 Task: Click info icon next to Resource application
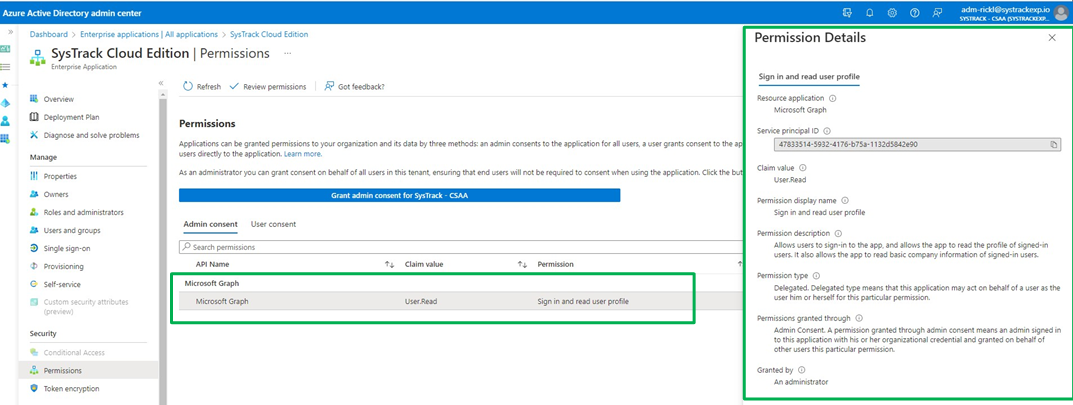pos(832,99)
